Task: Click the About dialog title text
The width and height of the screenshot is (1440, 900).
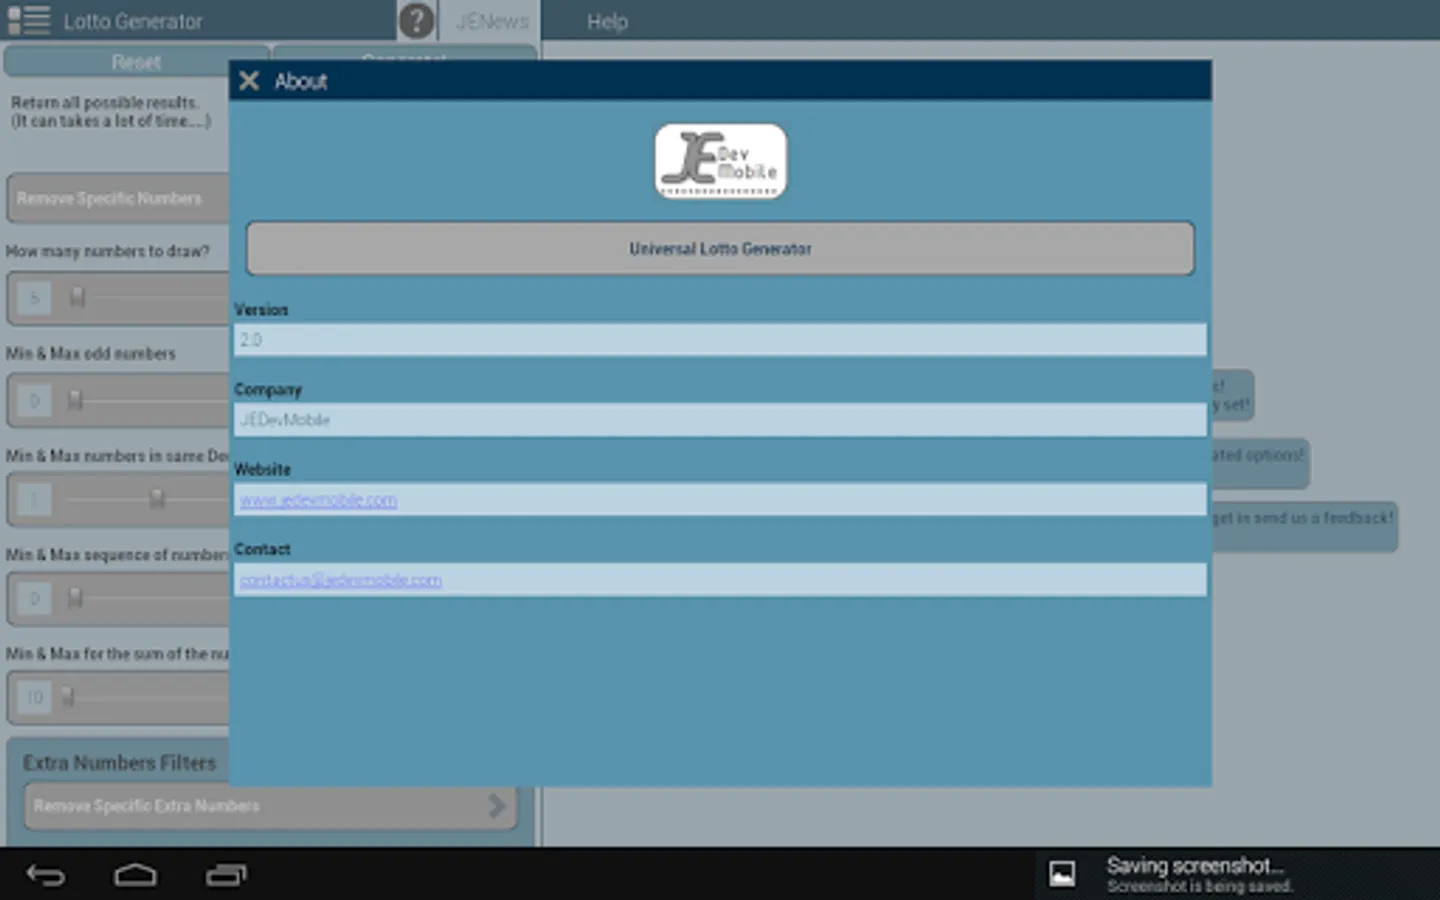Action: pyautogui.click(x=301, y=81)
